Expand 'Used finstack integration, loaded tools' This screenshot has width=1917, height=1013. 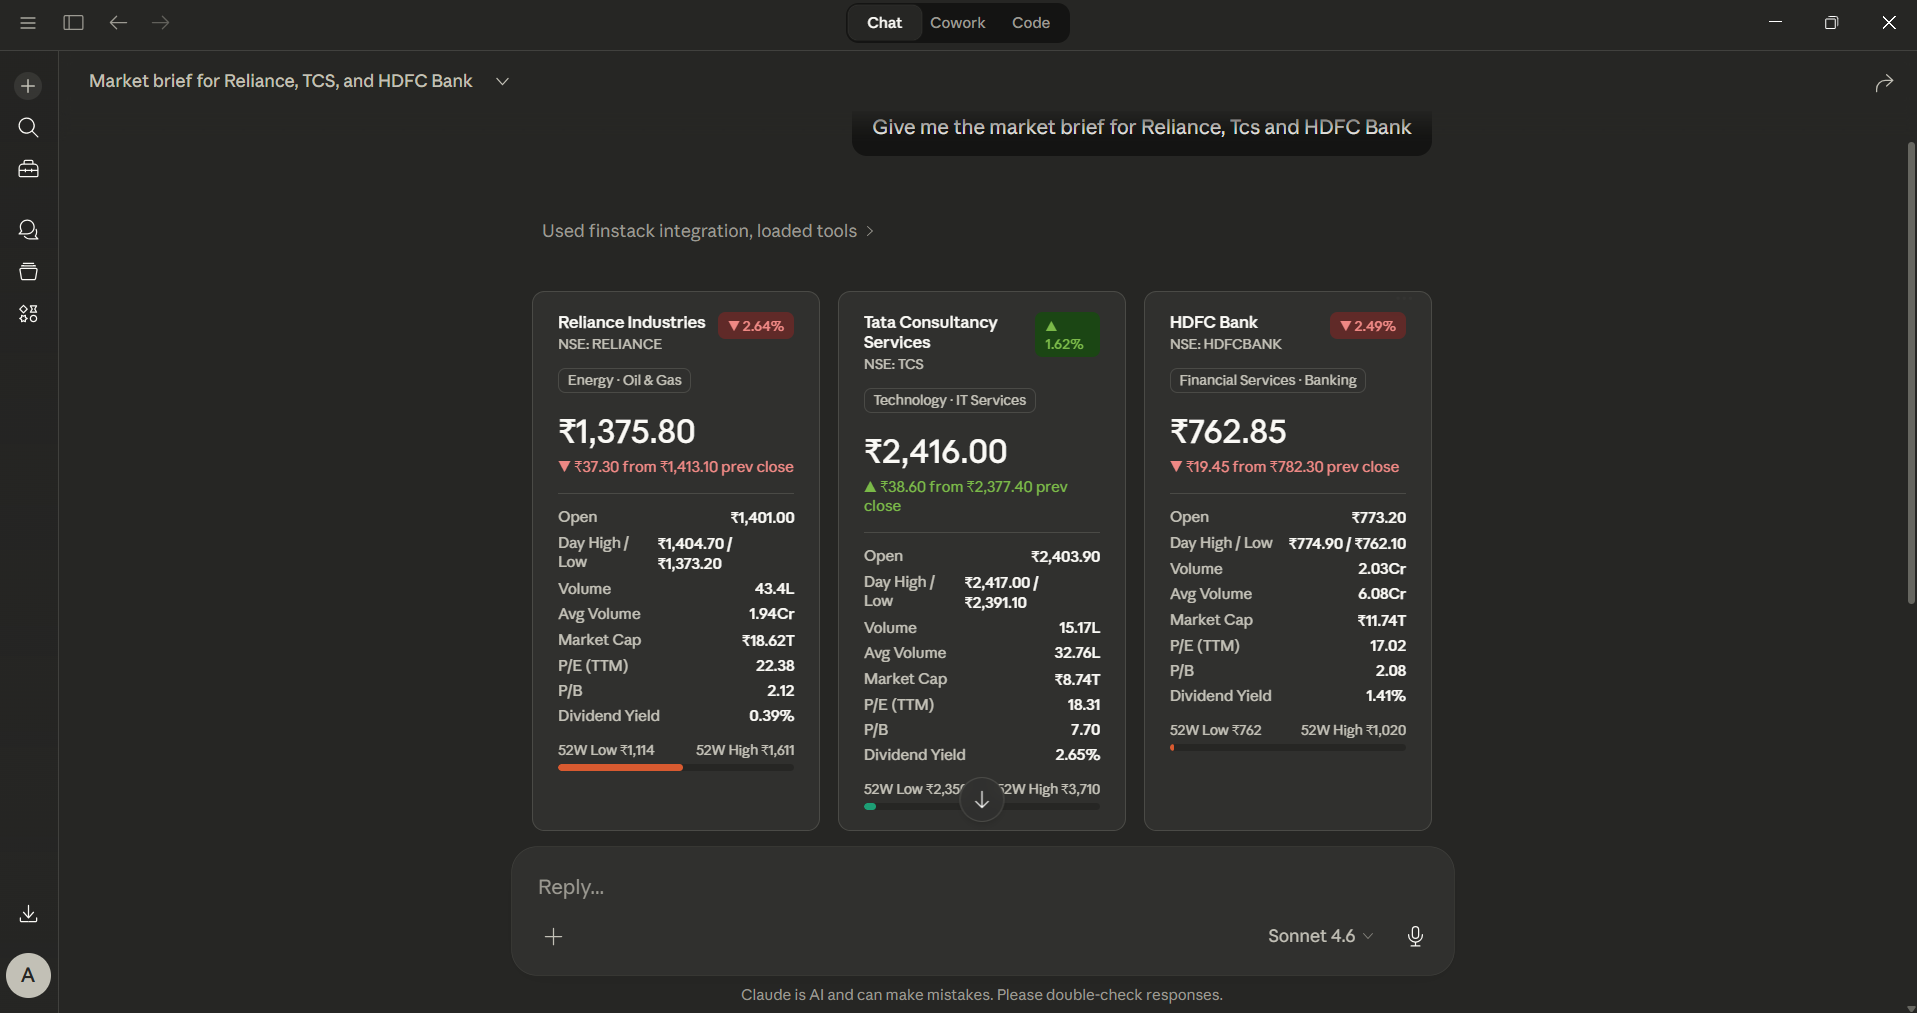click(708, 231)
